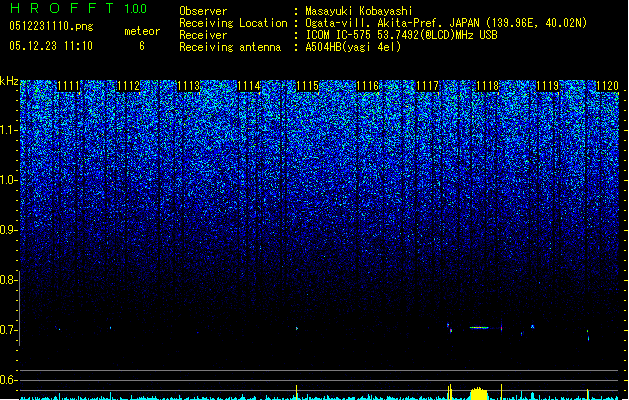629x400 pixels.
Task: Click the filename 0512231110.png
Action: click(51, 26)
